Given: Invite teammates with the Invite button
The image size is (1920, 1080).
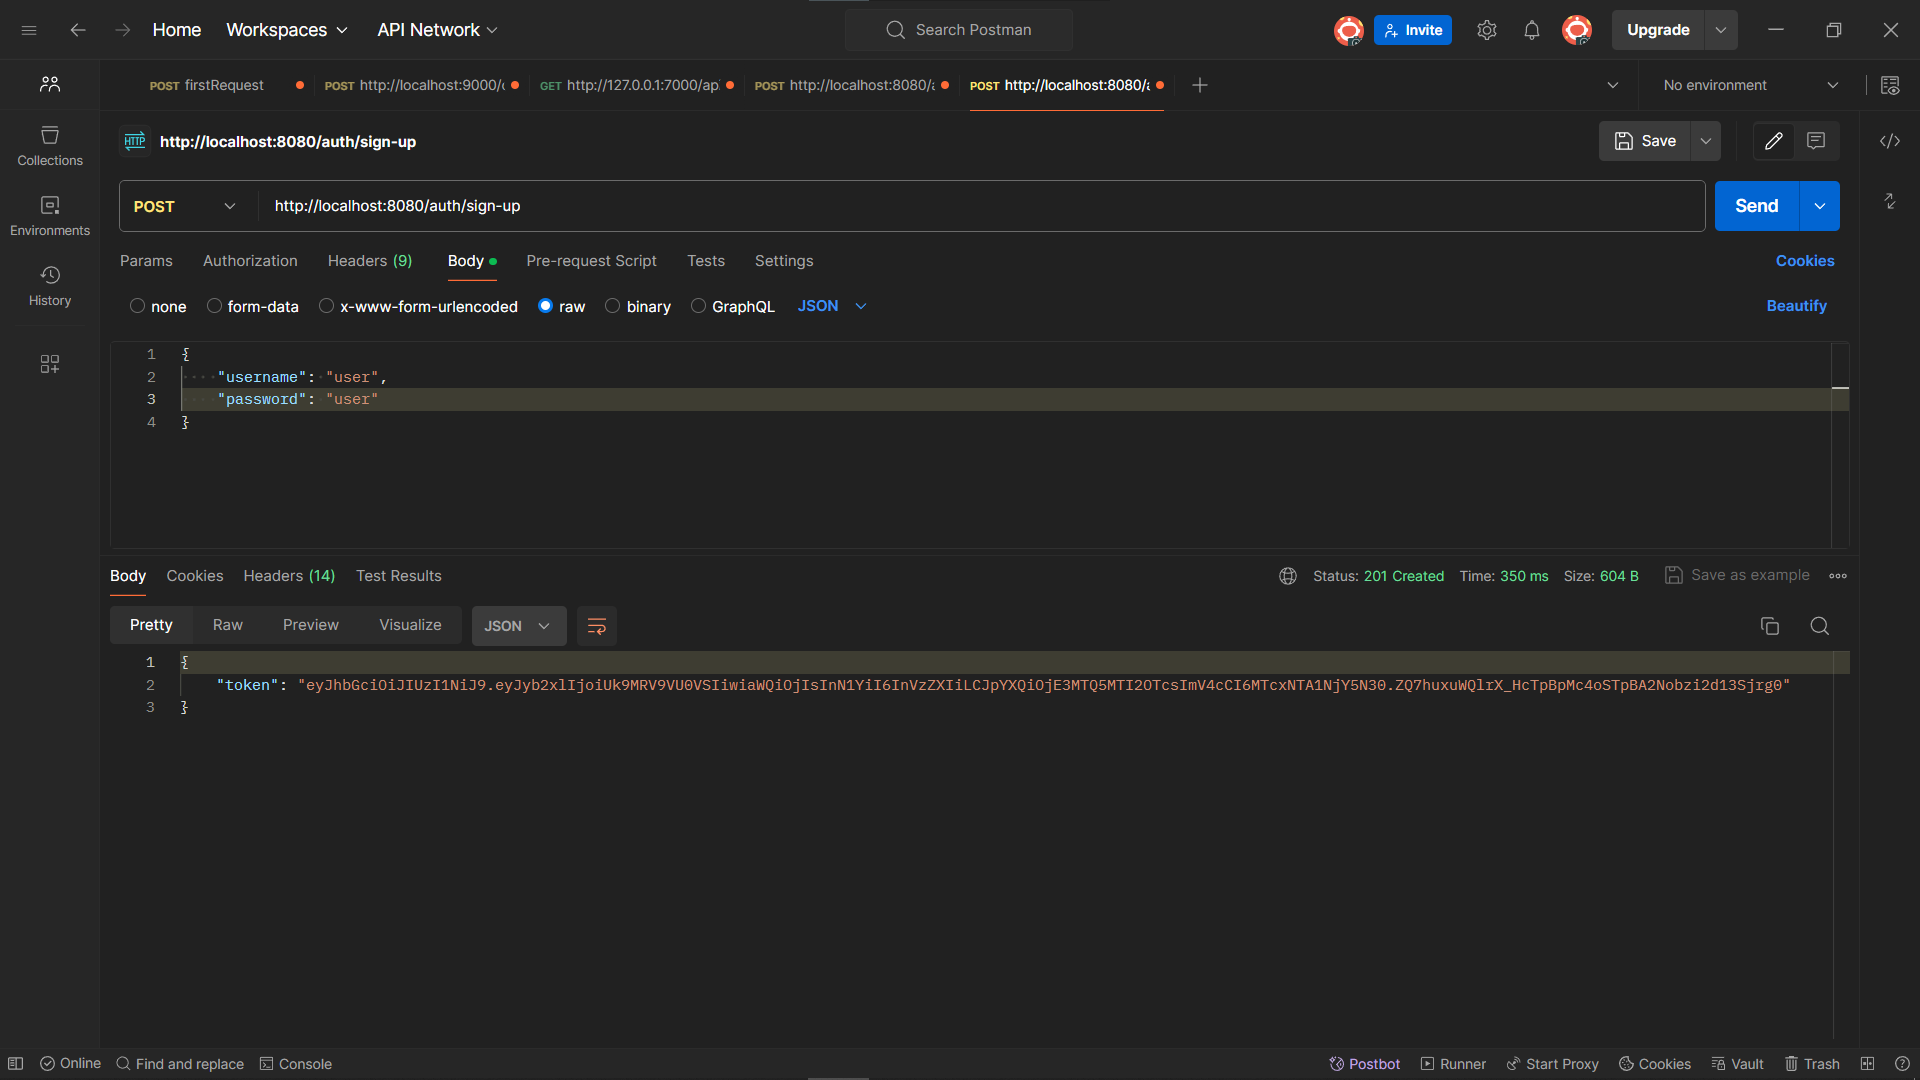Looking at the screenshot, I should coord(1413,30).
